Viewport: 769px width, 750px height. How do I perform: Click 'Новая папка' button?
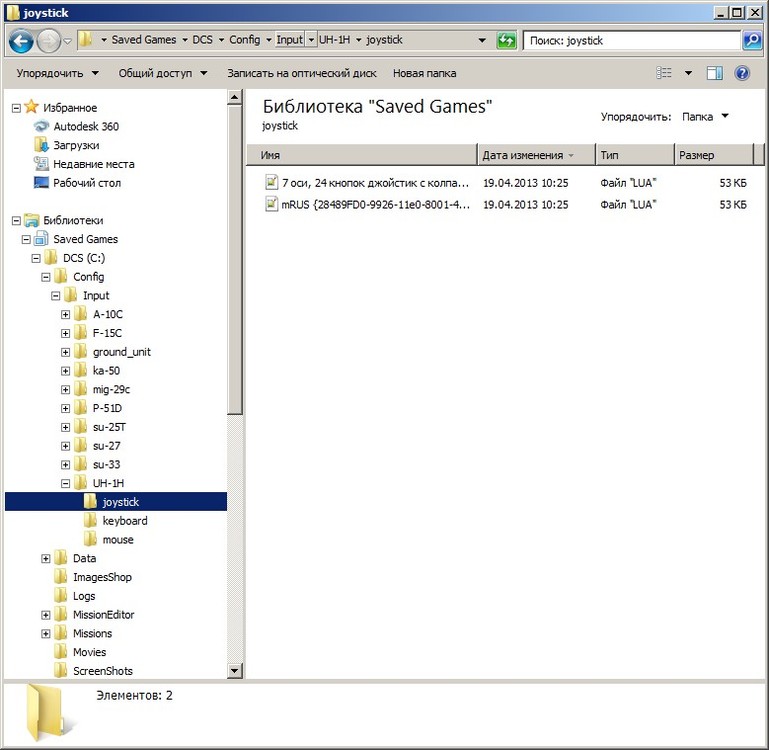click(x=425, y=73)
